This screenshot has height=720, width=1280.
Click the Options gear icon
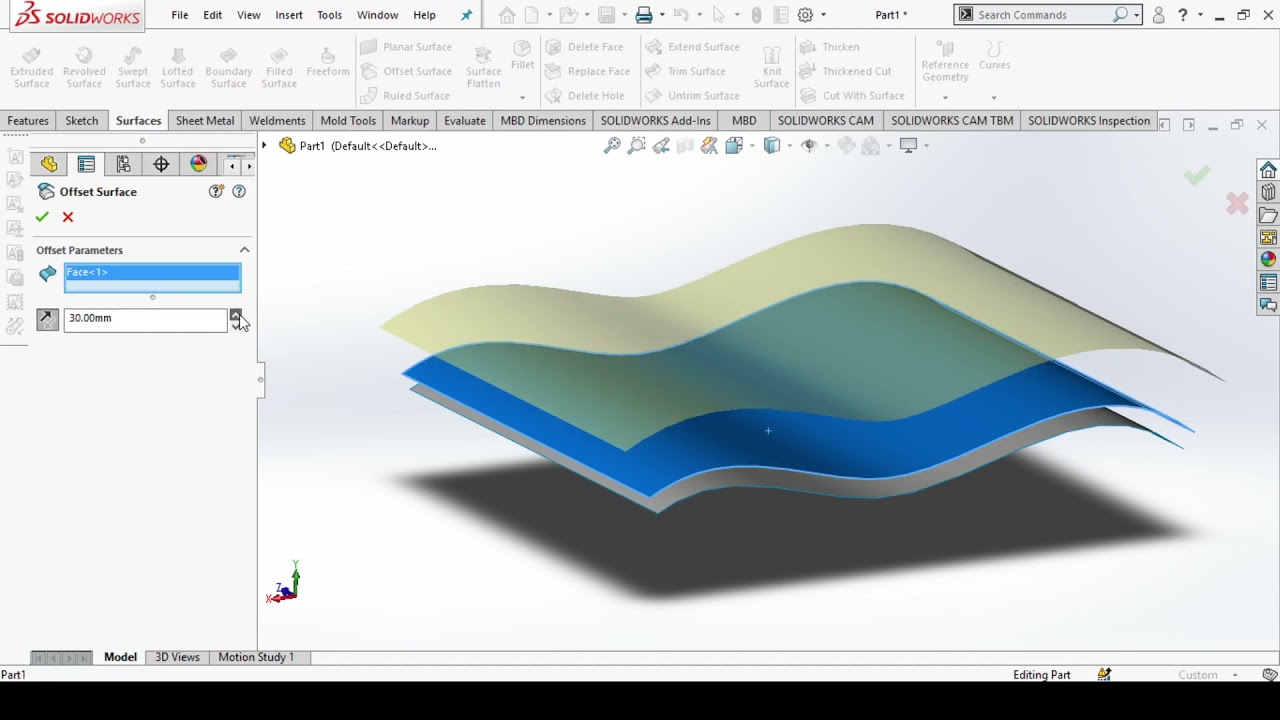point(805,15)
